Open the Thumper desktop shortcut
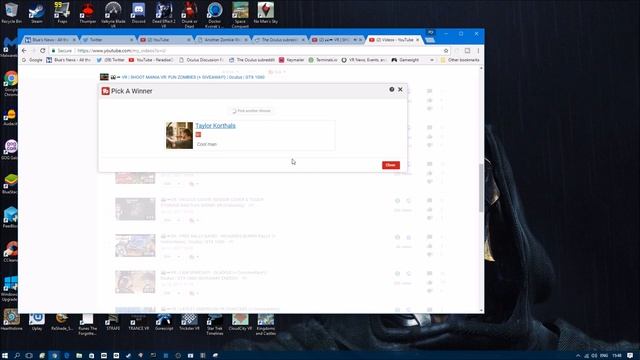 pos(87,13)
